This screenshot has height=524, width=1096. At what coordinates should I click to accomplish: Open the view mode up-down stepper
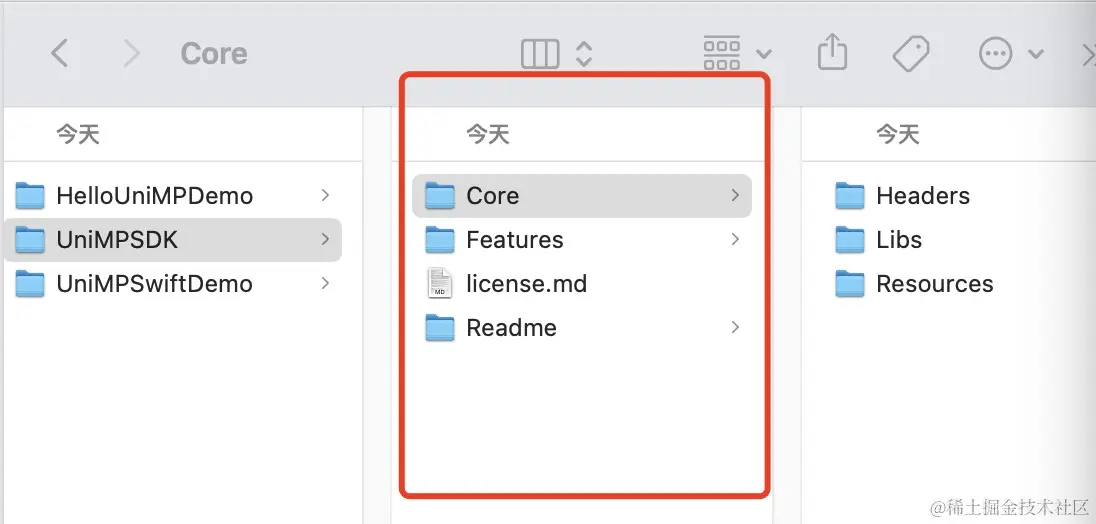coord(584,54)
